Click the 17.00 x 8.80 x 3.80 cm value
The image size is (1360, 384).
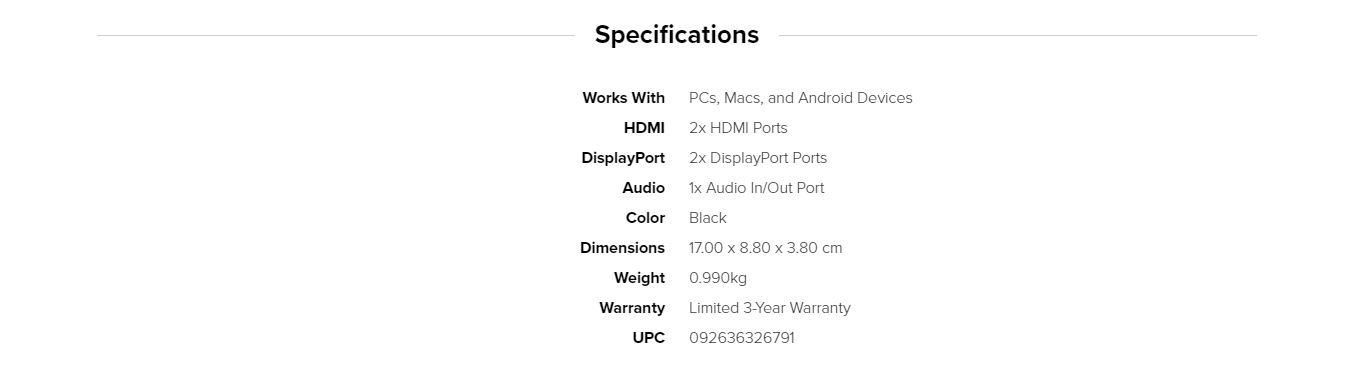pos(765,248)
